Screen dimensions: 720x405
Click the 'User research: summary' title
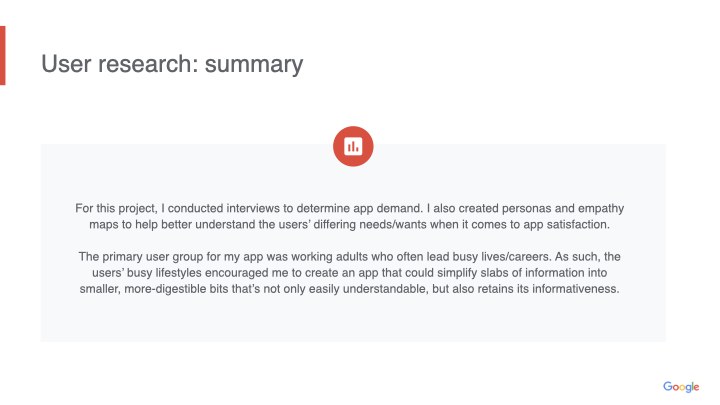171,65
